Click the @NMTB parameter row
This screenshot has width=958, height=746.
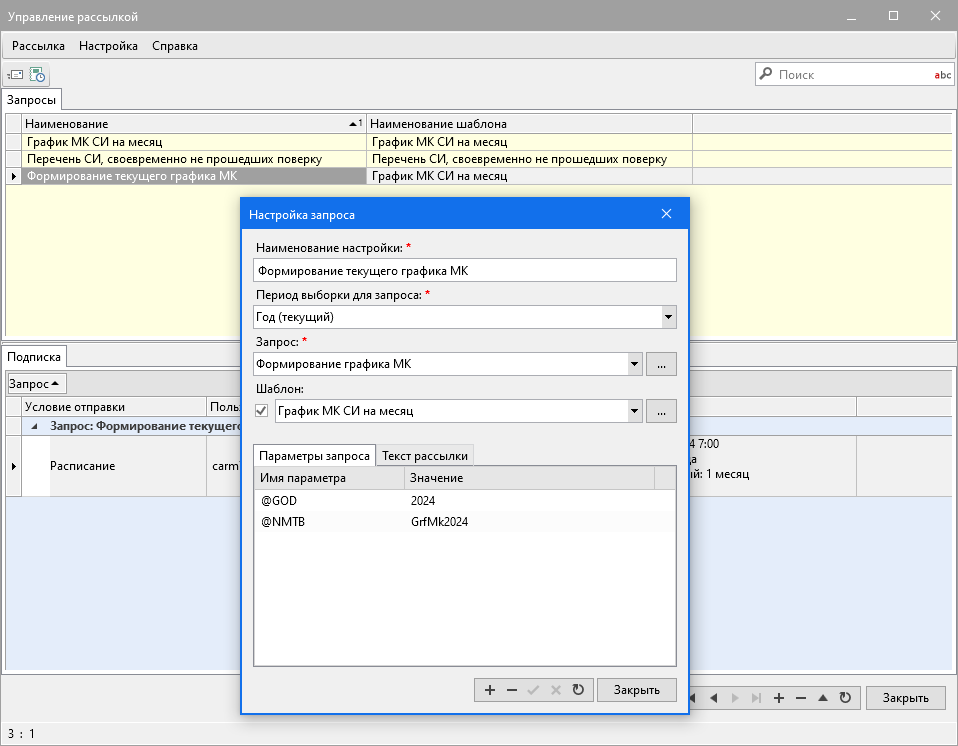pyautogui.click(x=465, y=522)
